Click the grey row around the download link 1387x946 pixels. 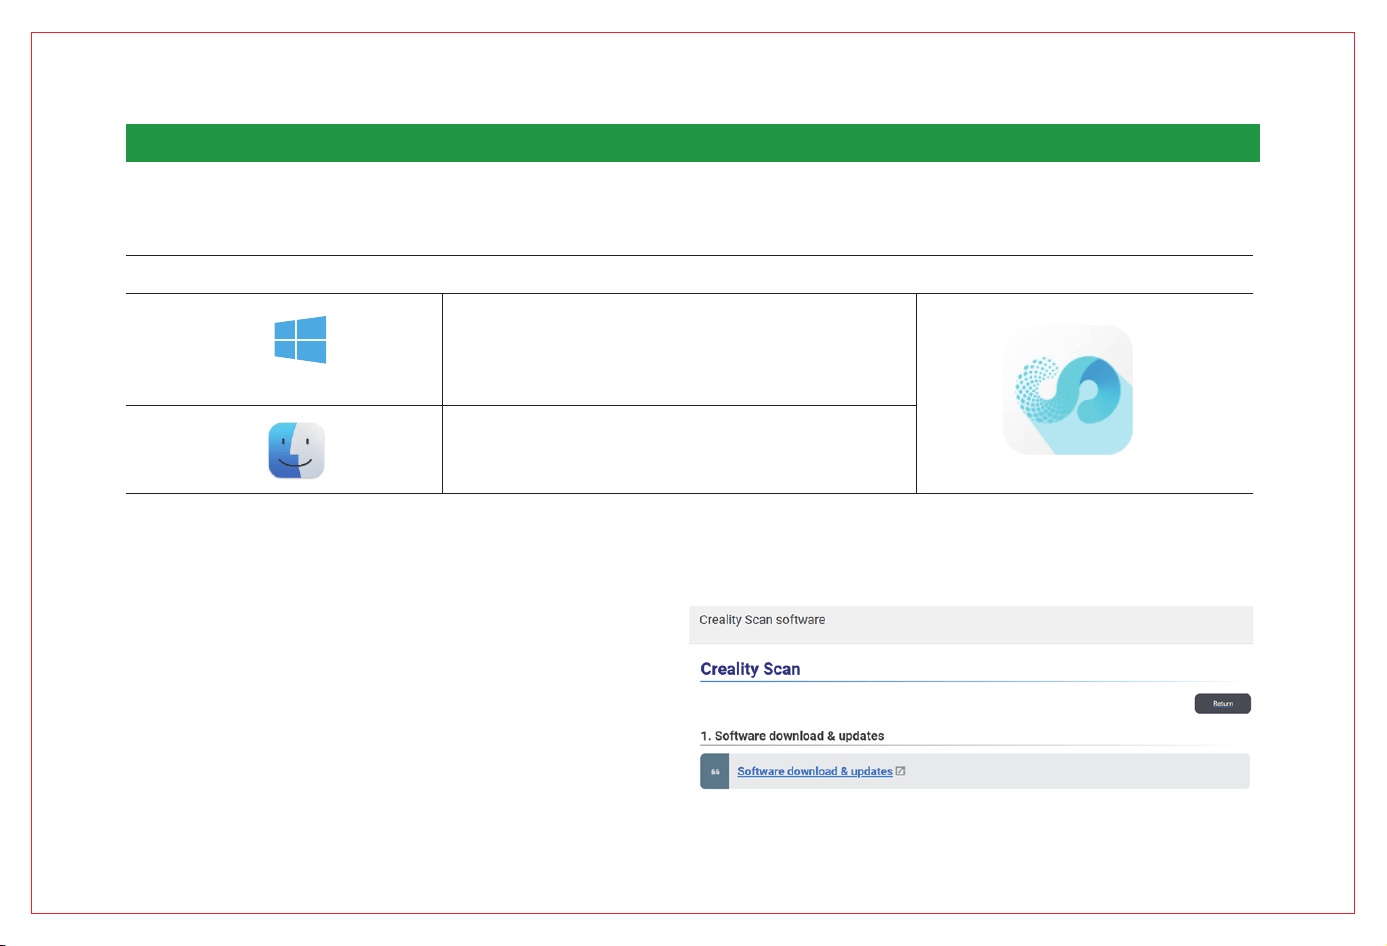pyautogui.click(x=975, y=771)
